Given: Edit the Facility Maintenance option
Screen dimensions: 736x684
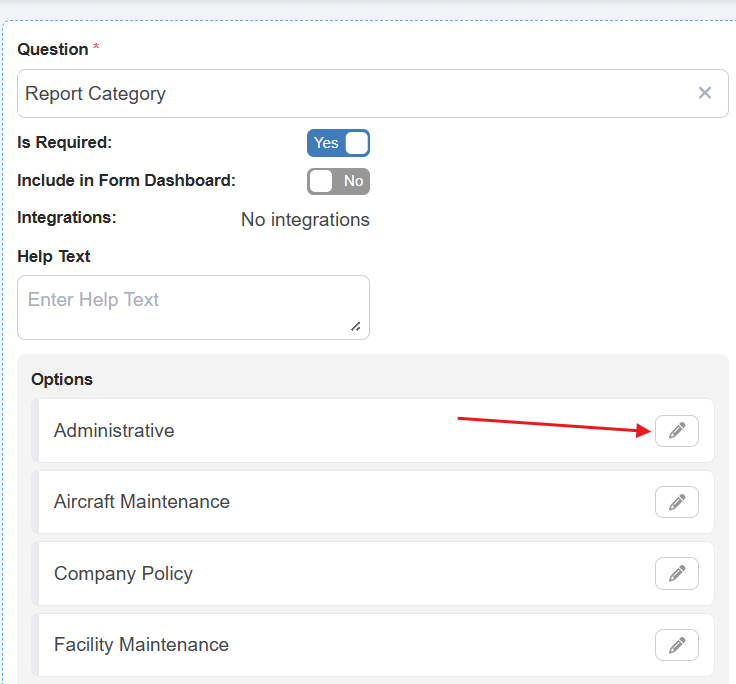Looking at the screenshot, I should (x=677, y=645).
